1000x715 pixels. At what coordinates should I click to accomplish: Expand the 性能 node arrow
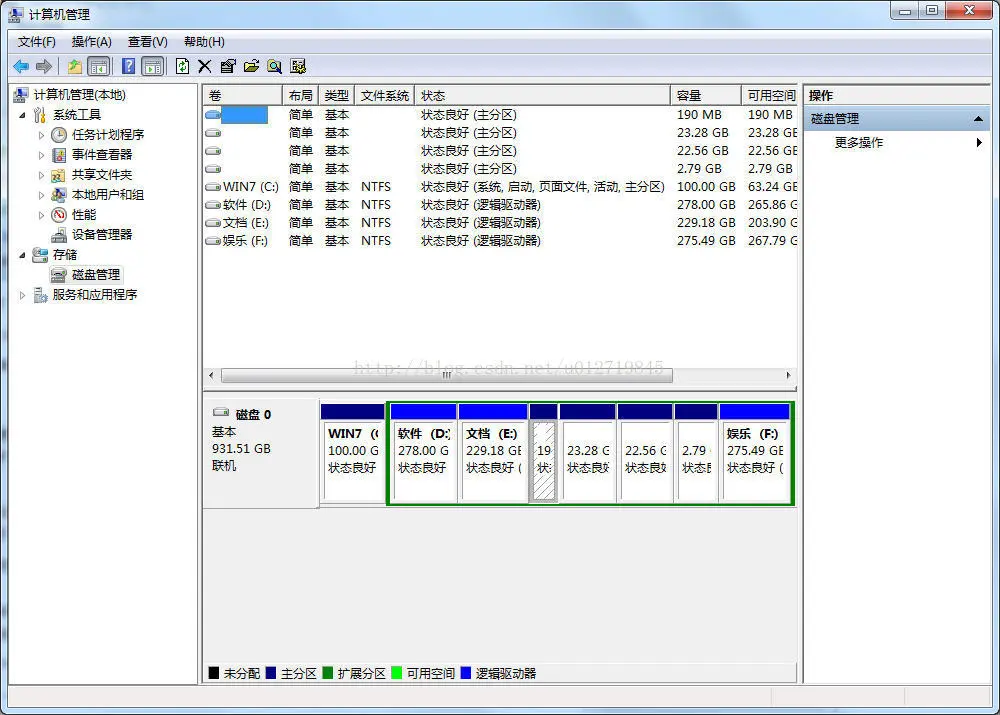[x=41, y=215]
